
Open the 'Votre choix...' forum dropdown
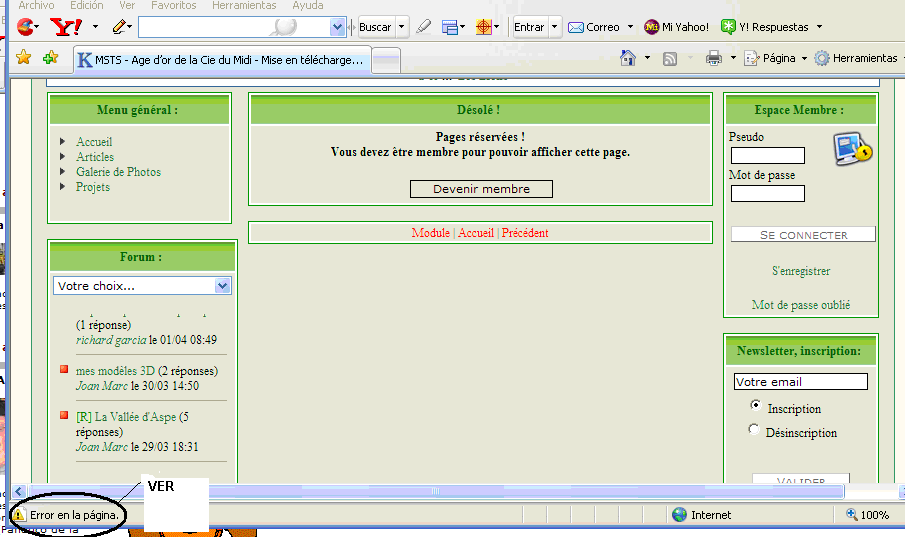142,286
